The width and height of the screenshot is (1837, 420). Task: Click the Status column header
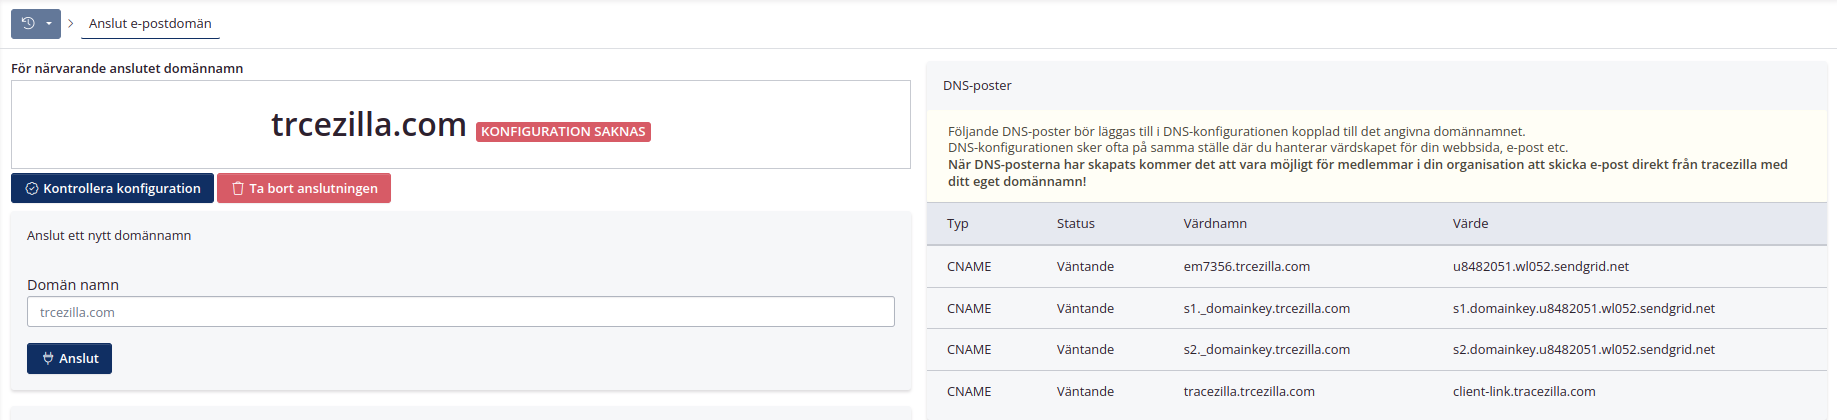[x=1075, y=224]
